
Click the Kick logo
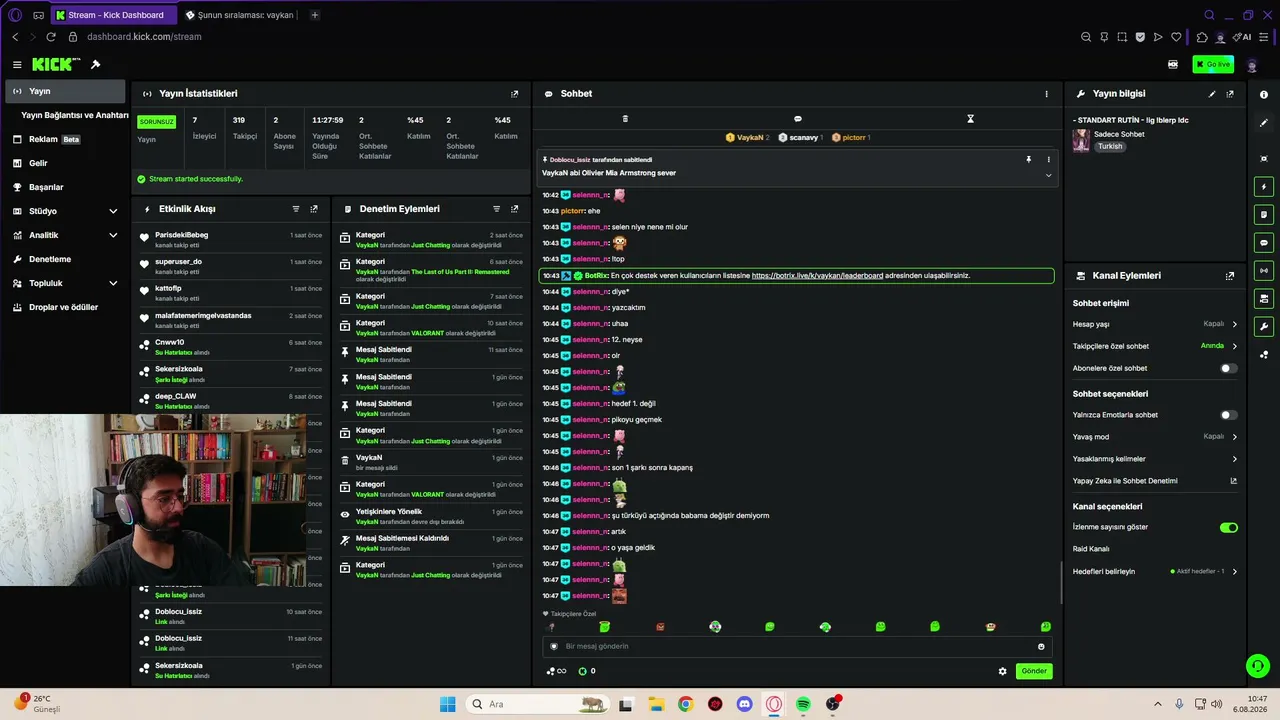click(56, 64)
